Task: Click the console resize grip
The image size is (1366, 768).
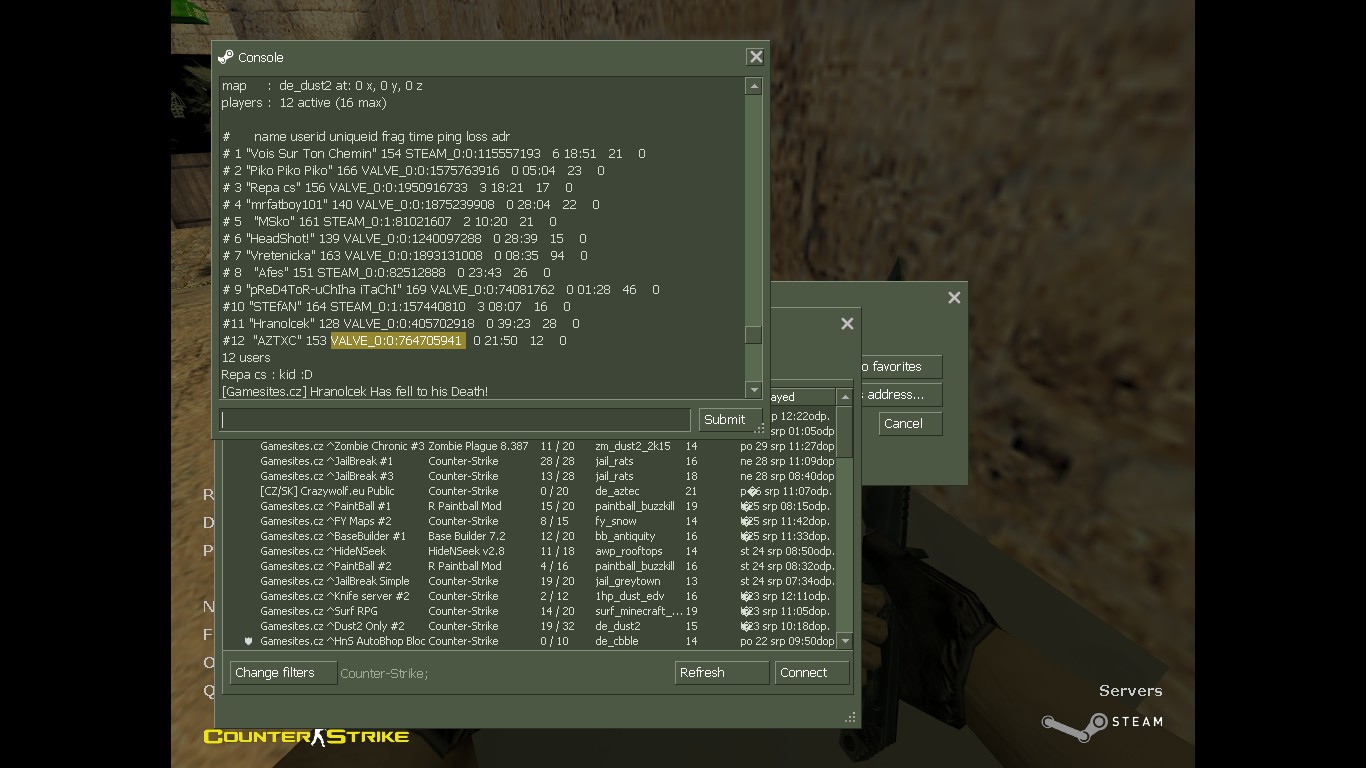Action: 760,429
